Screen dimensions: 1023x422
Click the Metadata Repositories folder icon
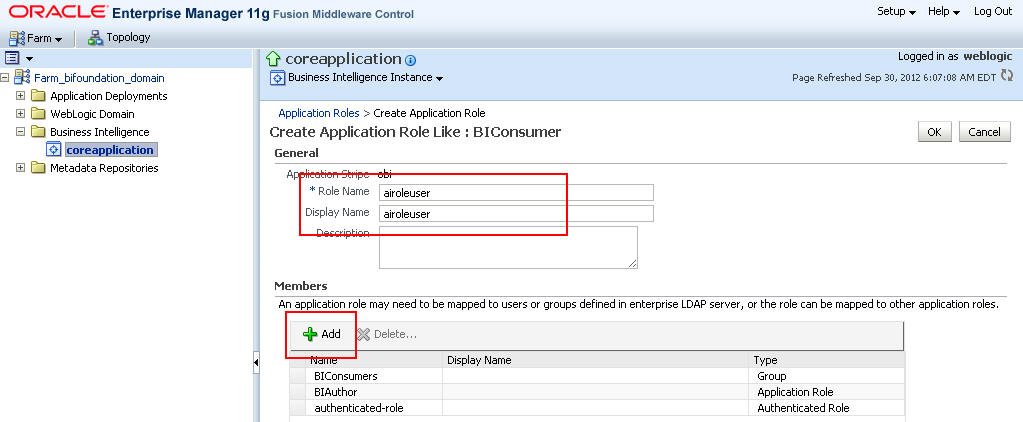pos(38,168)
